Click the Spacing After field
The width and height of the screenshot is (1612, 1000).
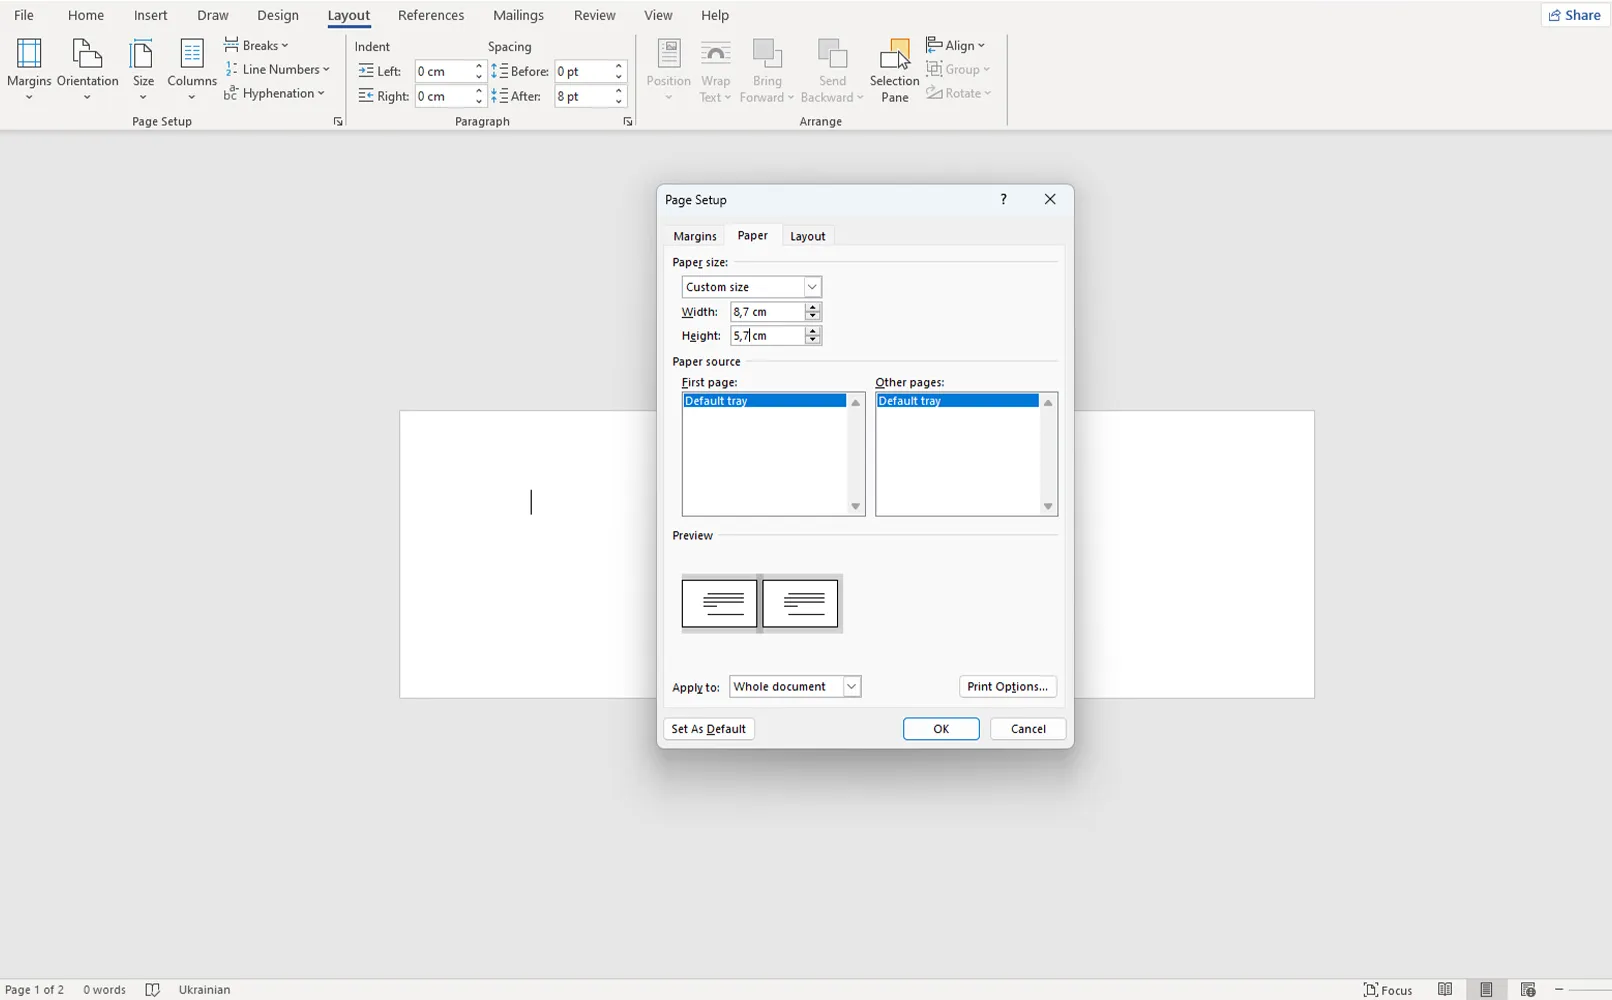click(583, 96)
